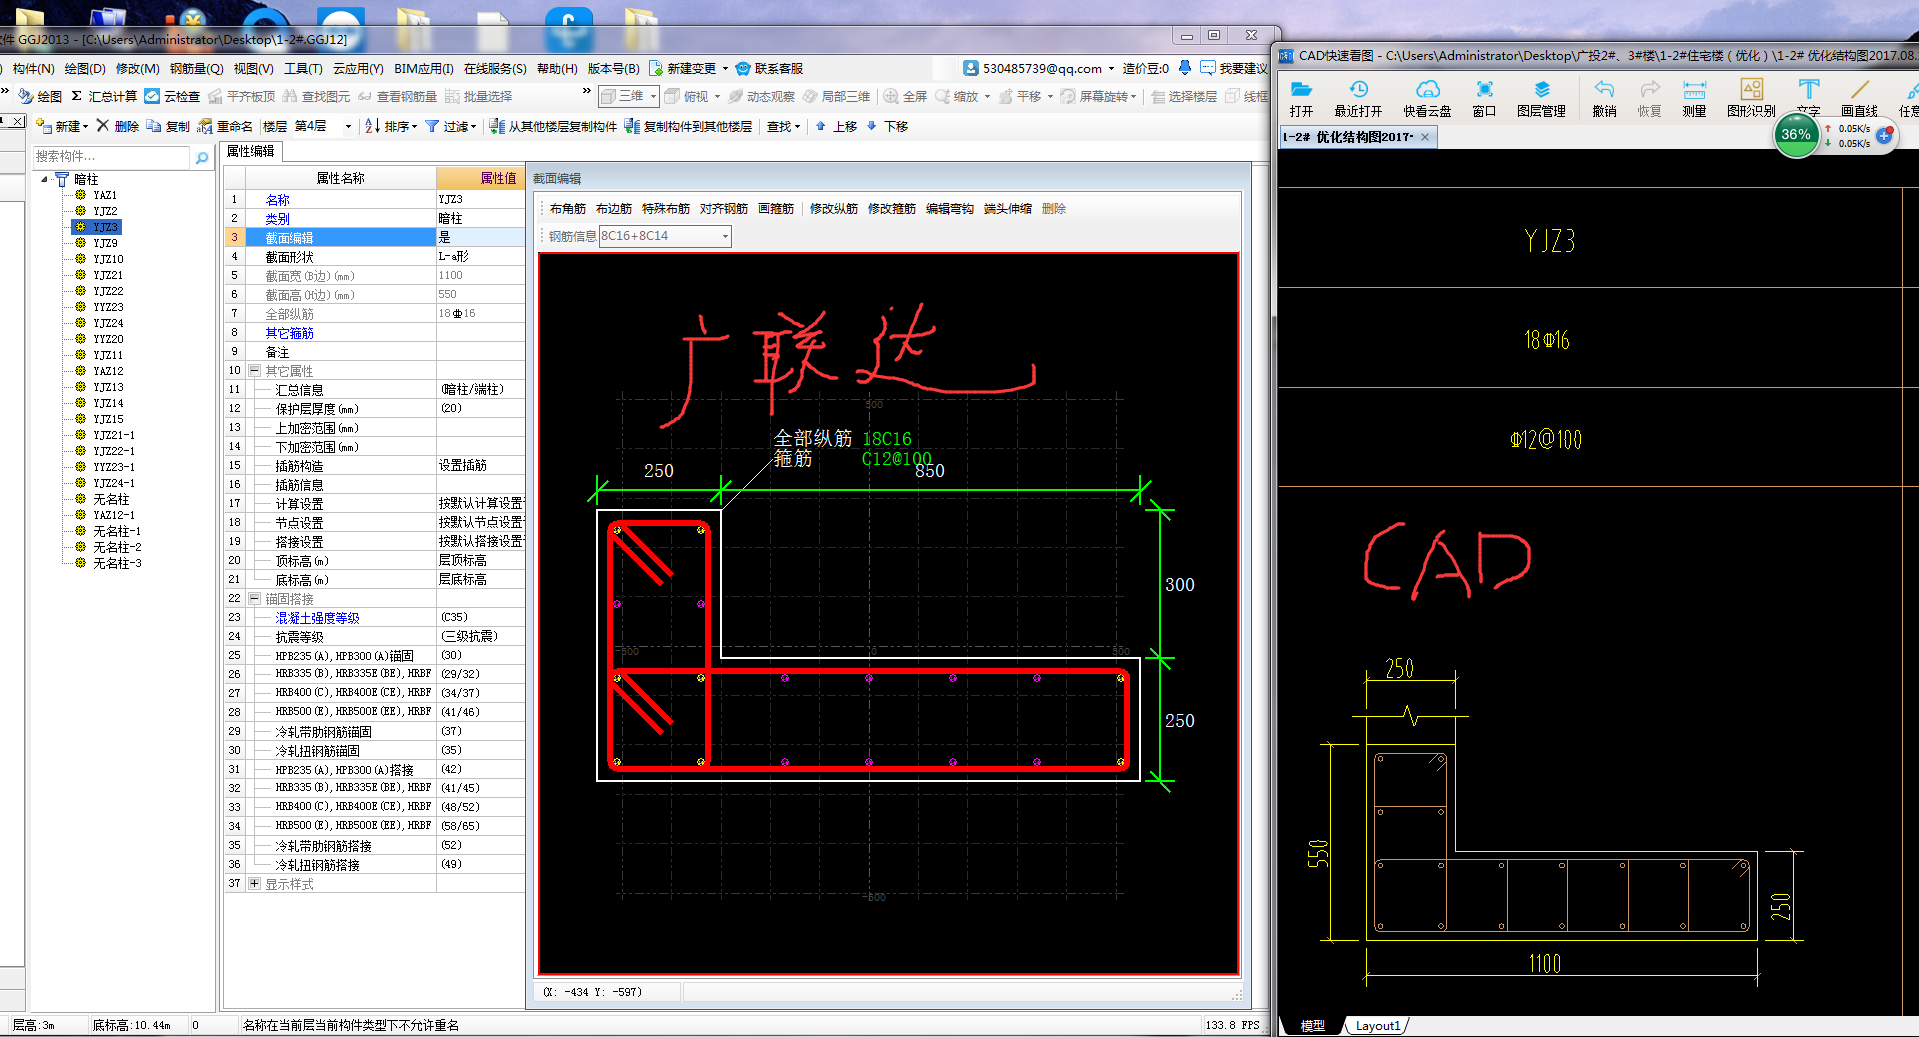Select YAZ1 in component tree
This screenshot has width=1919, height=1037.
point(105,195)
